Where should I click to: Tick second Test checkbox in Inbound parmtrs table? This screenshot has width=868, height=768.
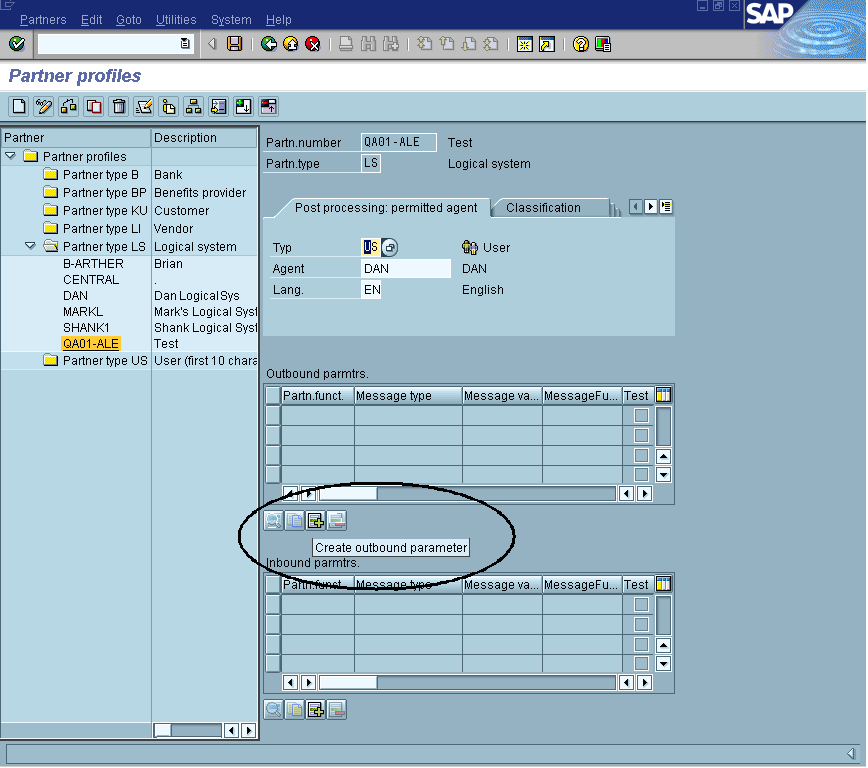[641, 624]
